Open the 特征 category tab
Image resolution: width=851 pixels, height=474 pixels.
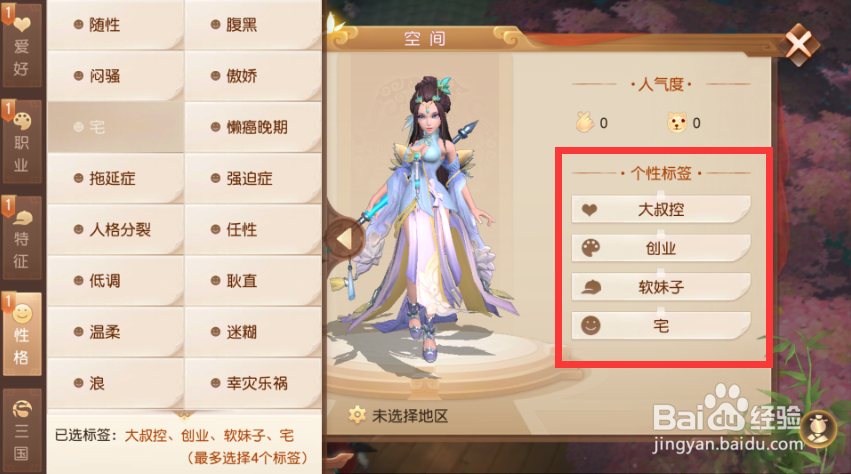21,238
